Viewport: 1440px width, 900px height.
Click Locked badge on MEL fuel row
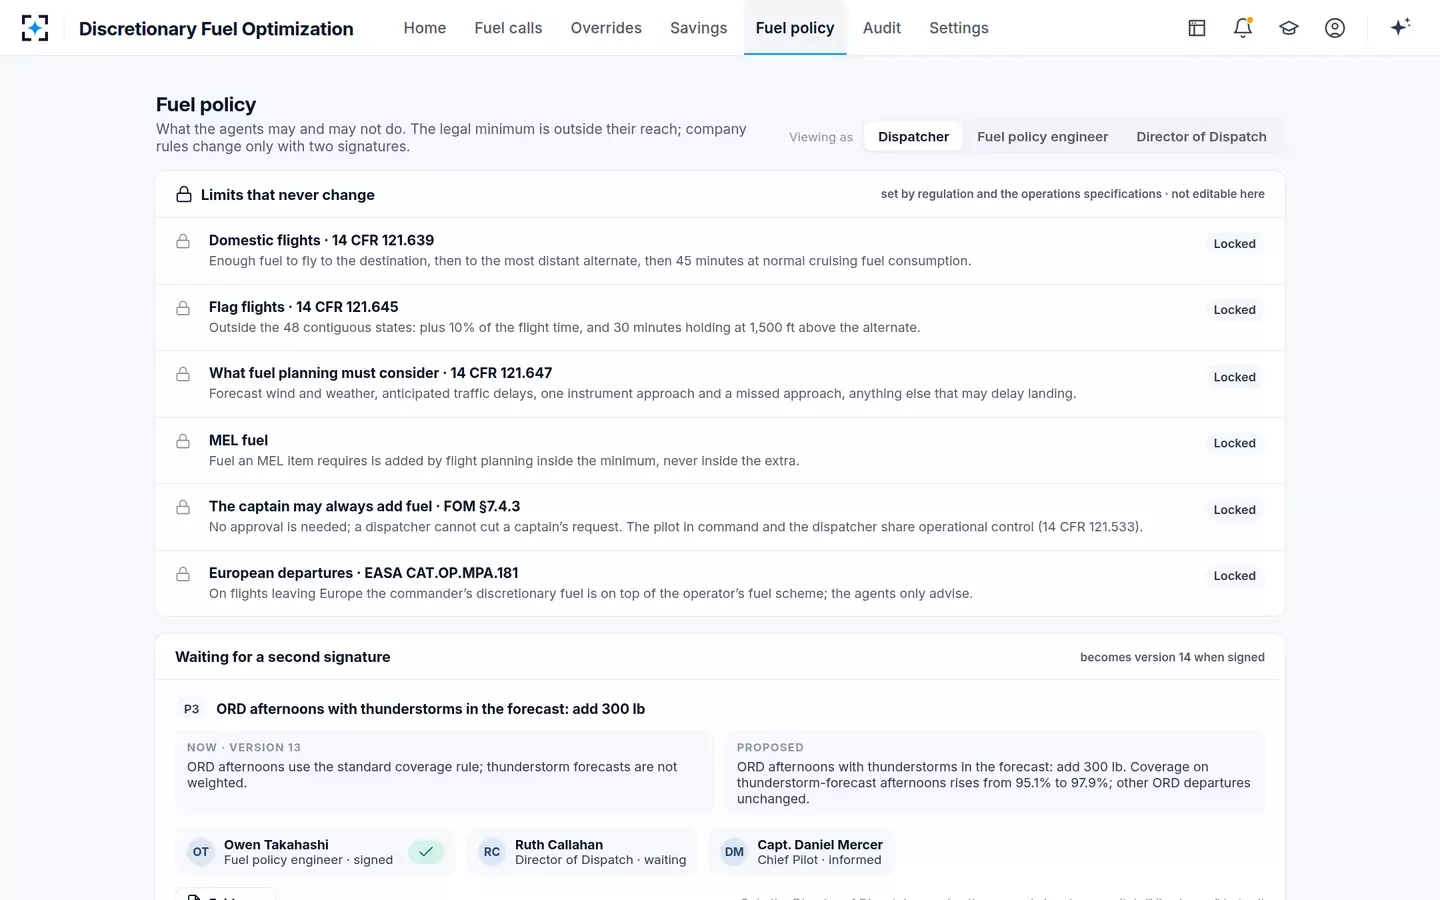[x=1234, y=443]
